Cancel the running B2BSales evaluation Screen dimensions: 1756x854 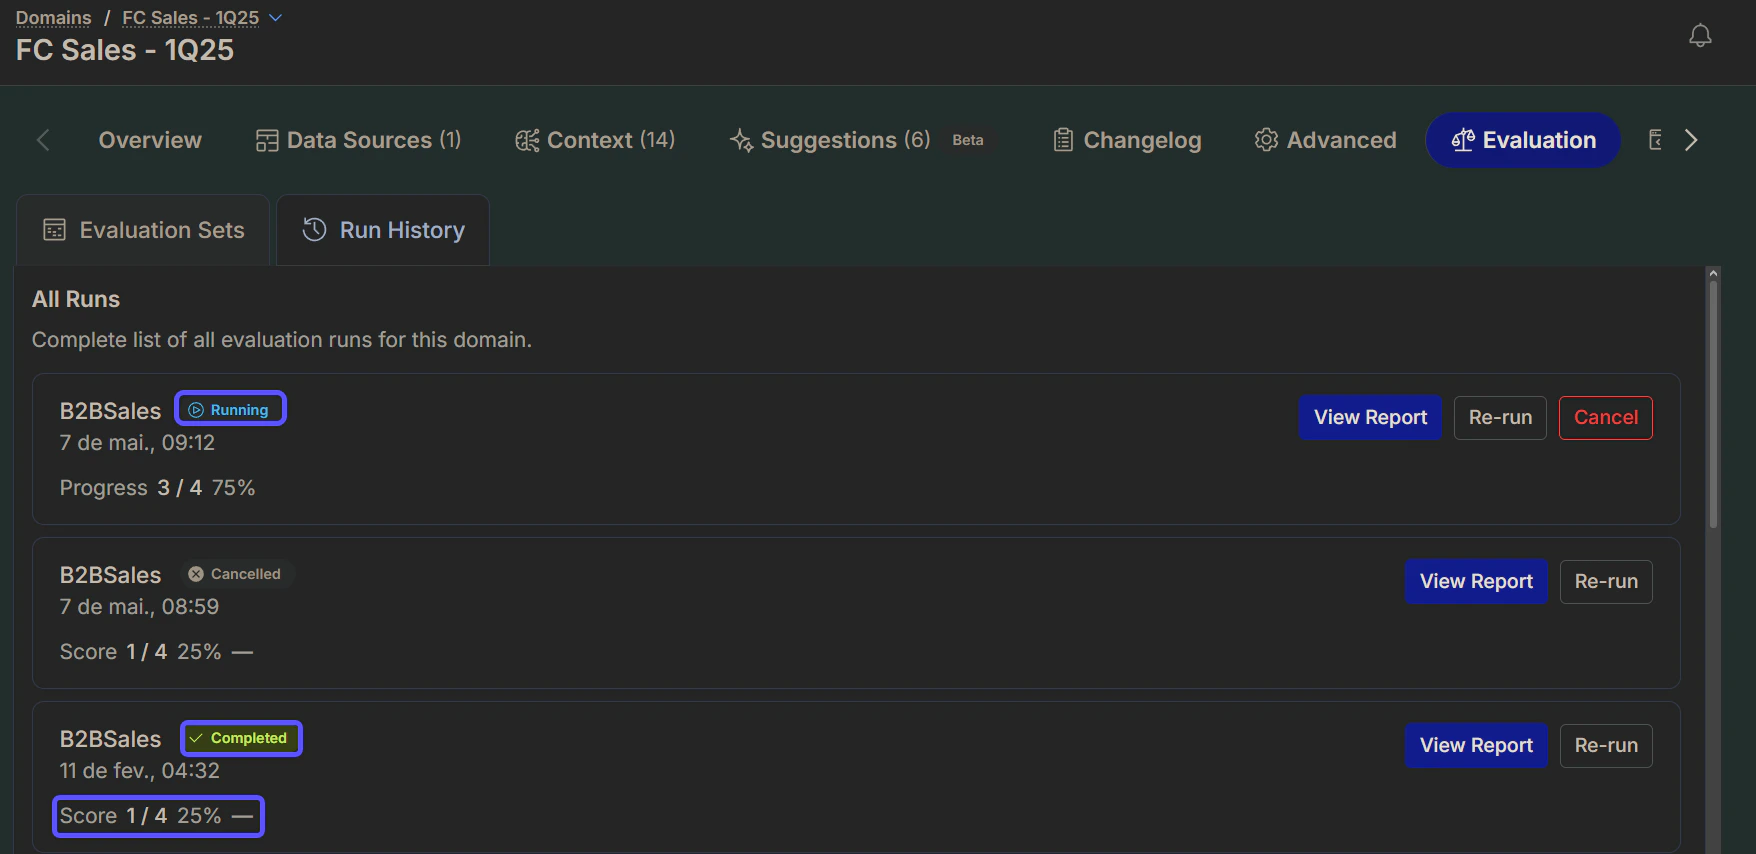click(x=1606, y=418)
